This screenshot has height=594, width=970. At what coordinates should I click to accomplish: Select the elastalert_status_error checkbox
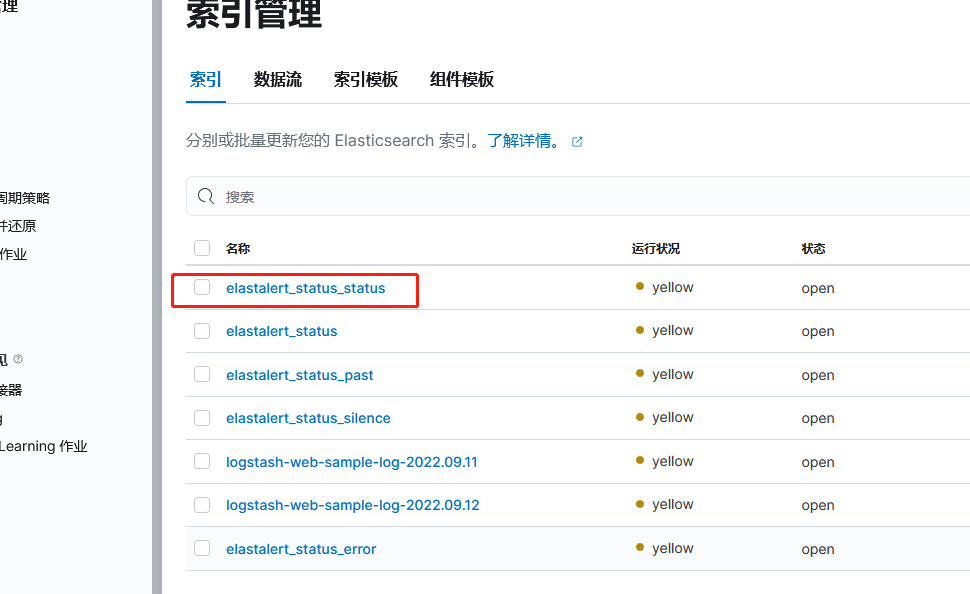(x=202, y=548)
